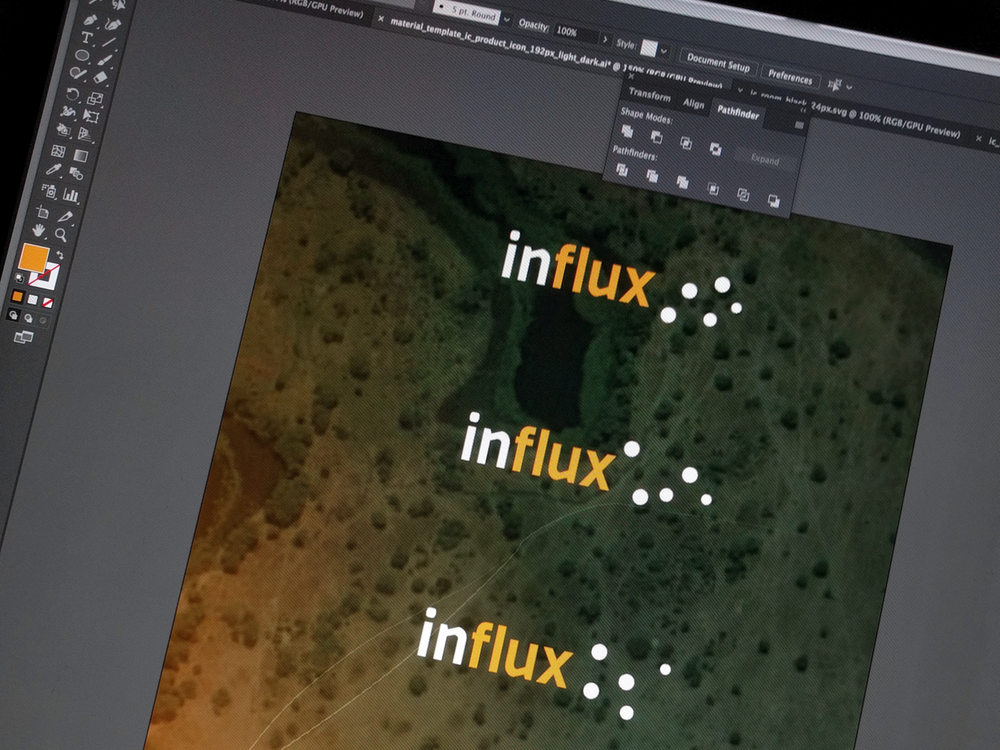Open the Pathfinder panel options menu
Screen dimensions: 1000x750
[x=799, y=126]
